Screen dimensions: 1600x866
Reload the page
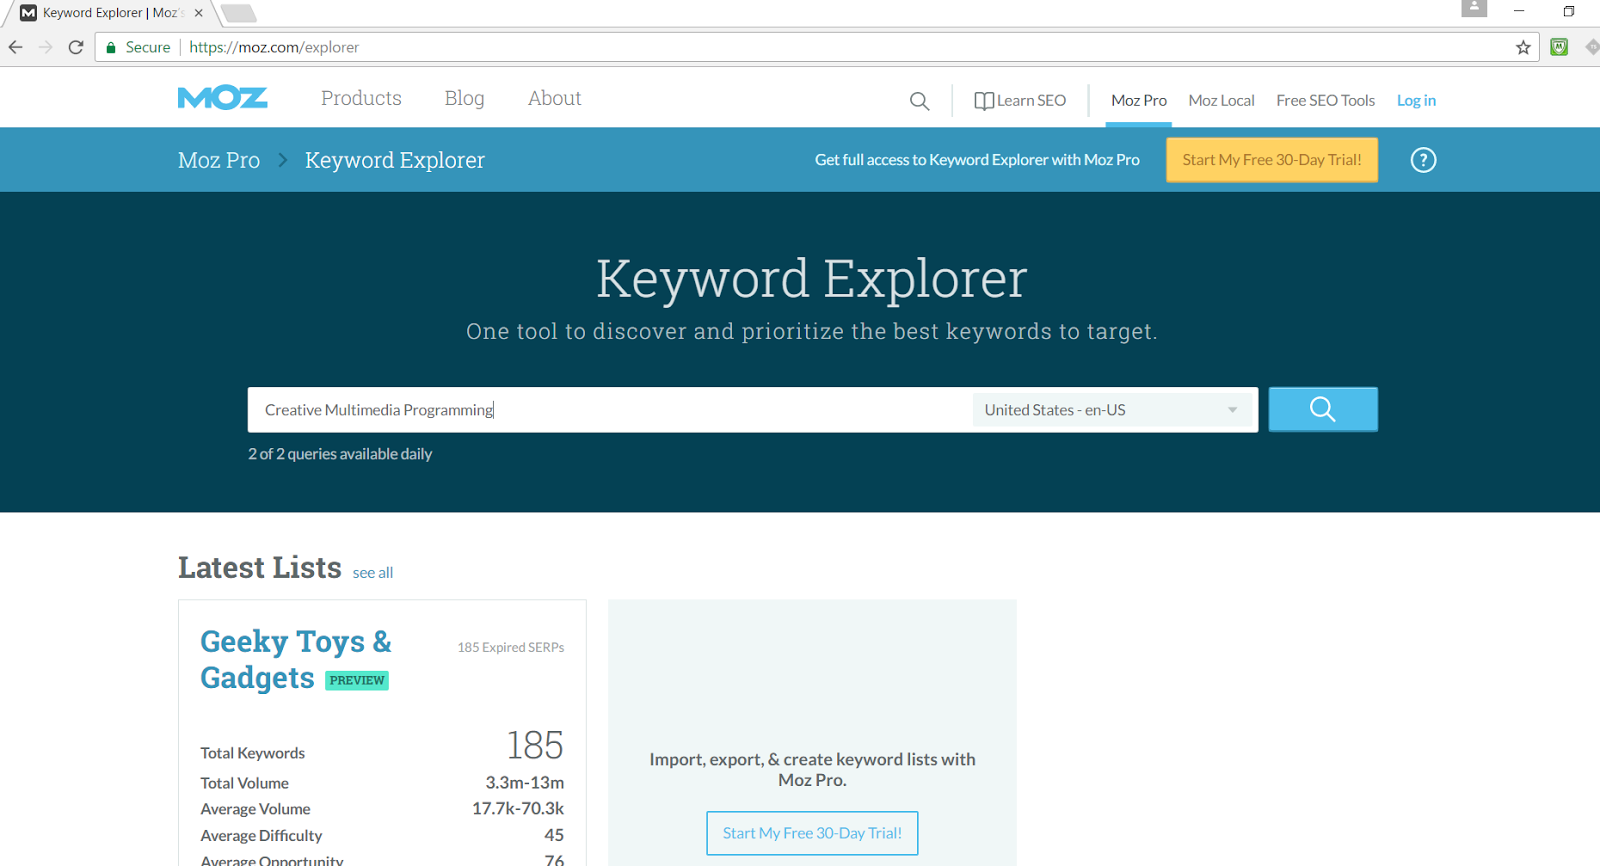click(x=76, y=47)
